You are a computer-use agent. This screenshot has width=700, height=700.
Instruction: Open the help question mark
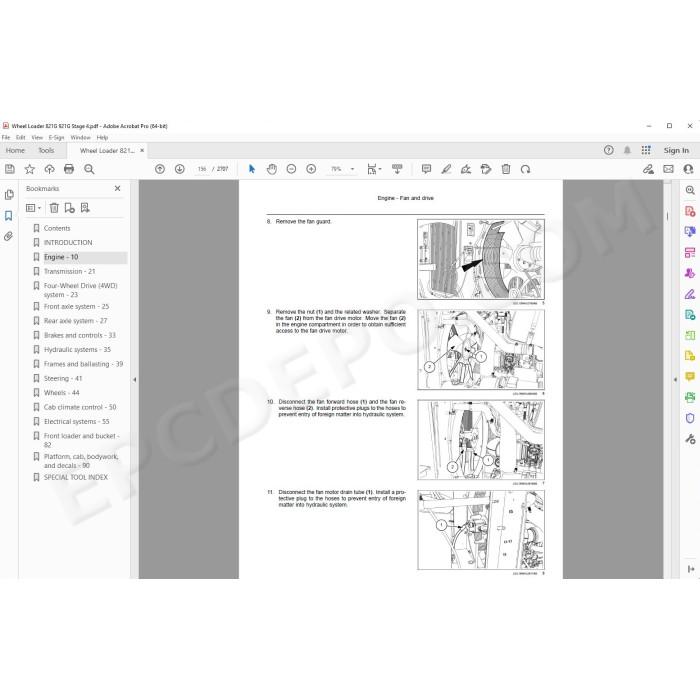(x=608, y=150)
